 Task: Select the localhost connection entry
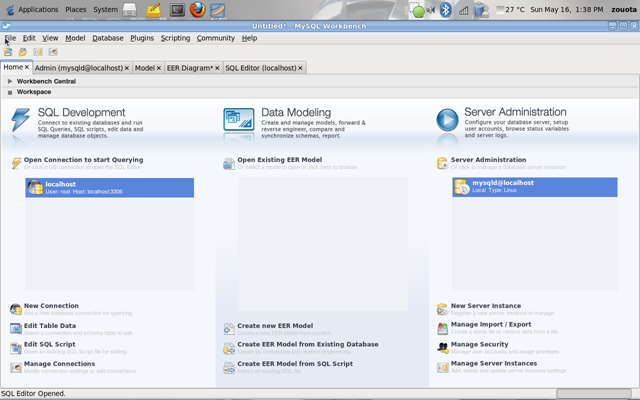(109, 188)
